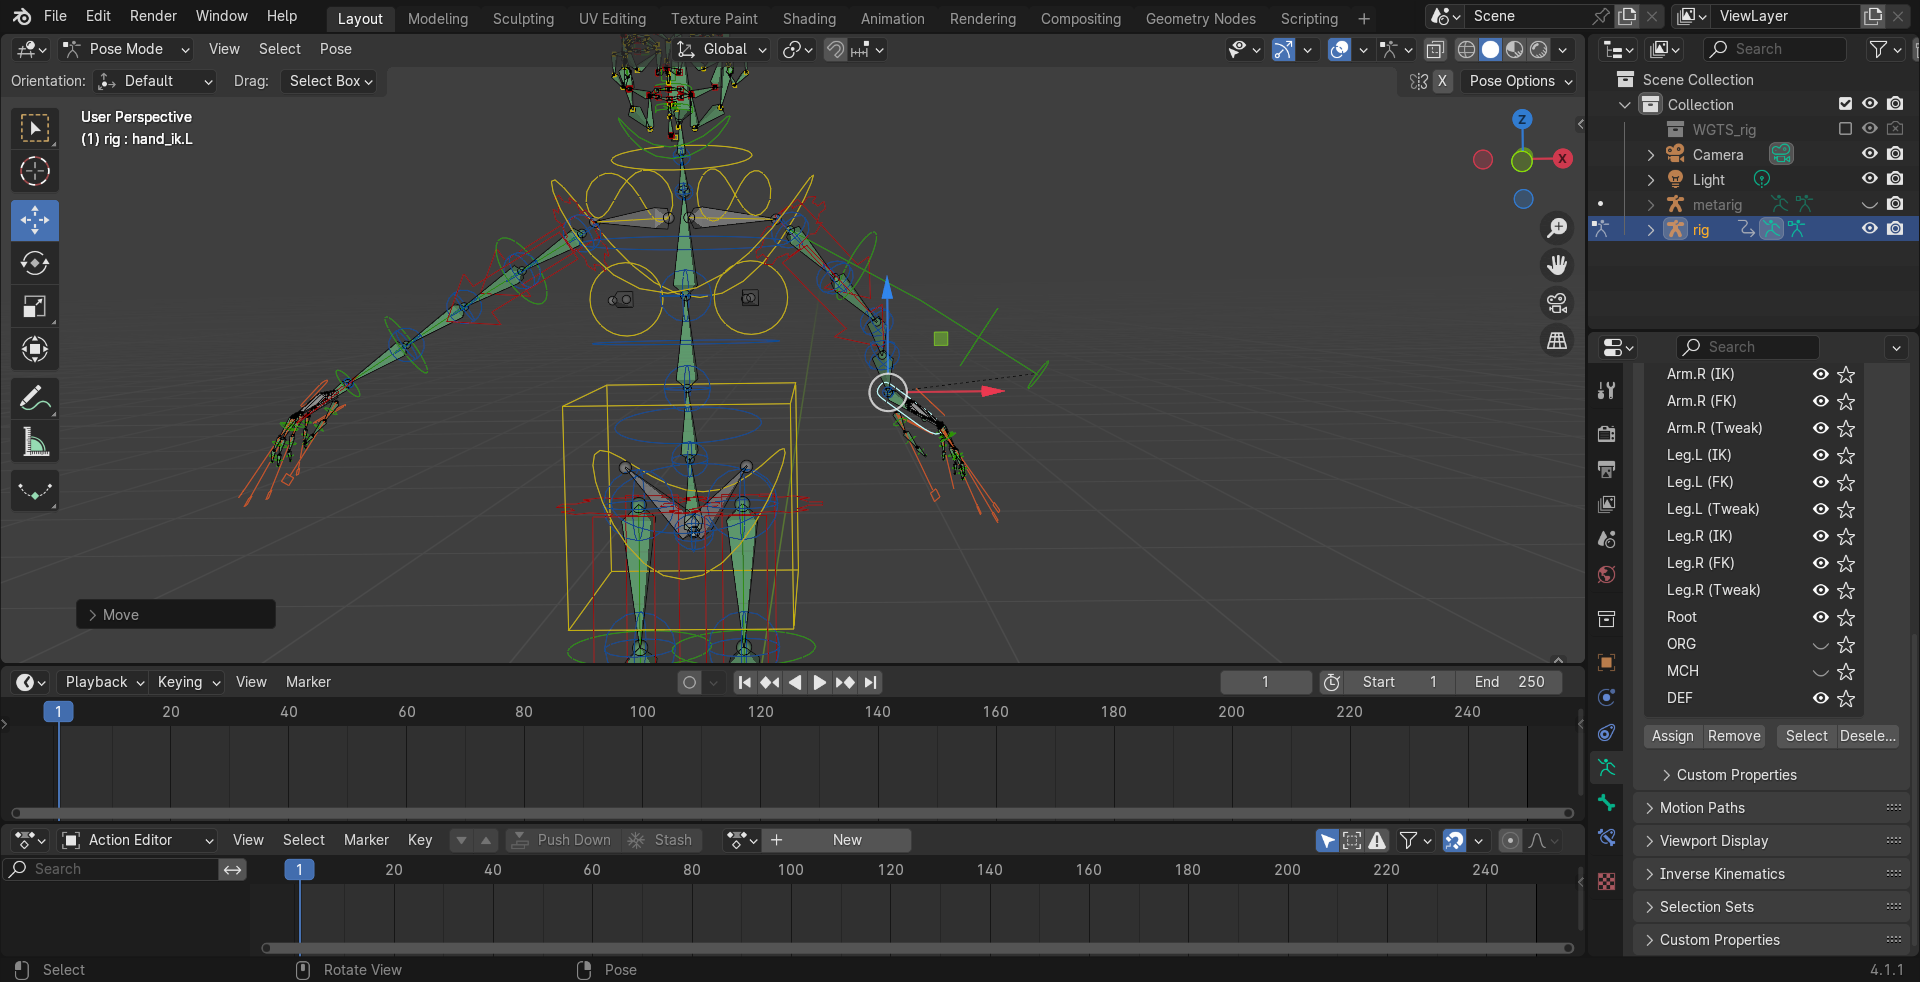The image size is (1920, 982).
Task: Open the Tool properties tab icon
Action: [x=1606, y=390]
